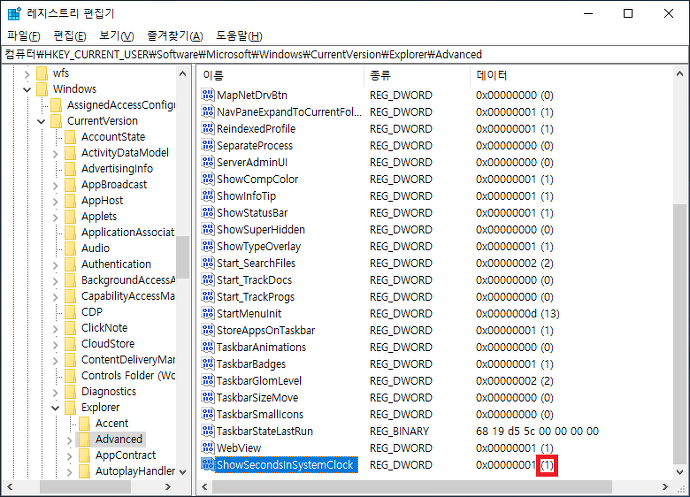Open the 도움말(H) menu
This screenshot has height=497, width=690.
239,36
